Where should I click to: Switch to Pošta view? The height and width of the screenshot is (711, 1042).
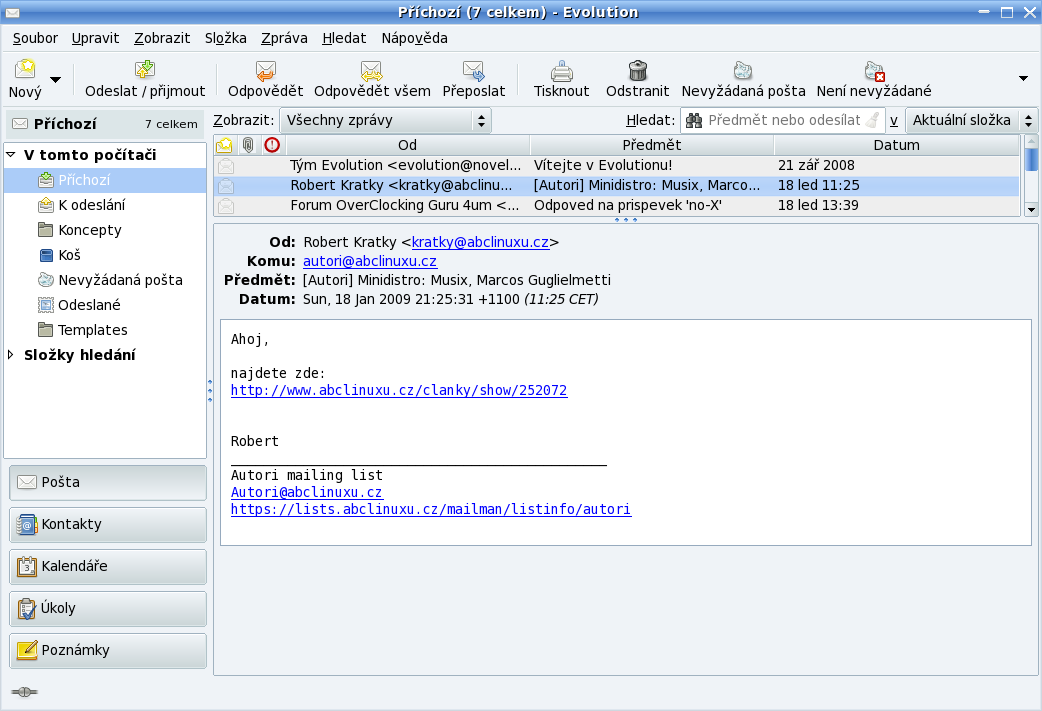tap(108, 482)
